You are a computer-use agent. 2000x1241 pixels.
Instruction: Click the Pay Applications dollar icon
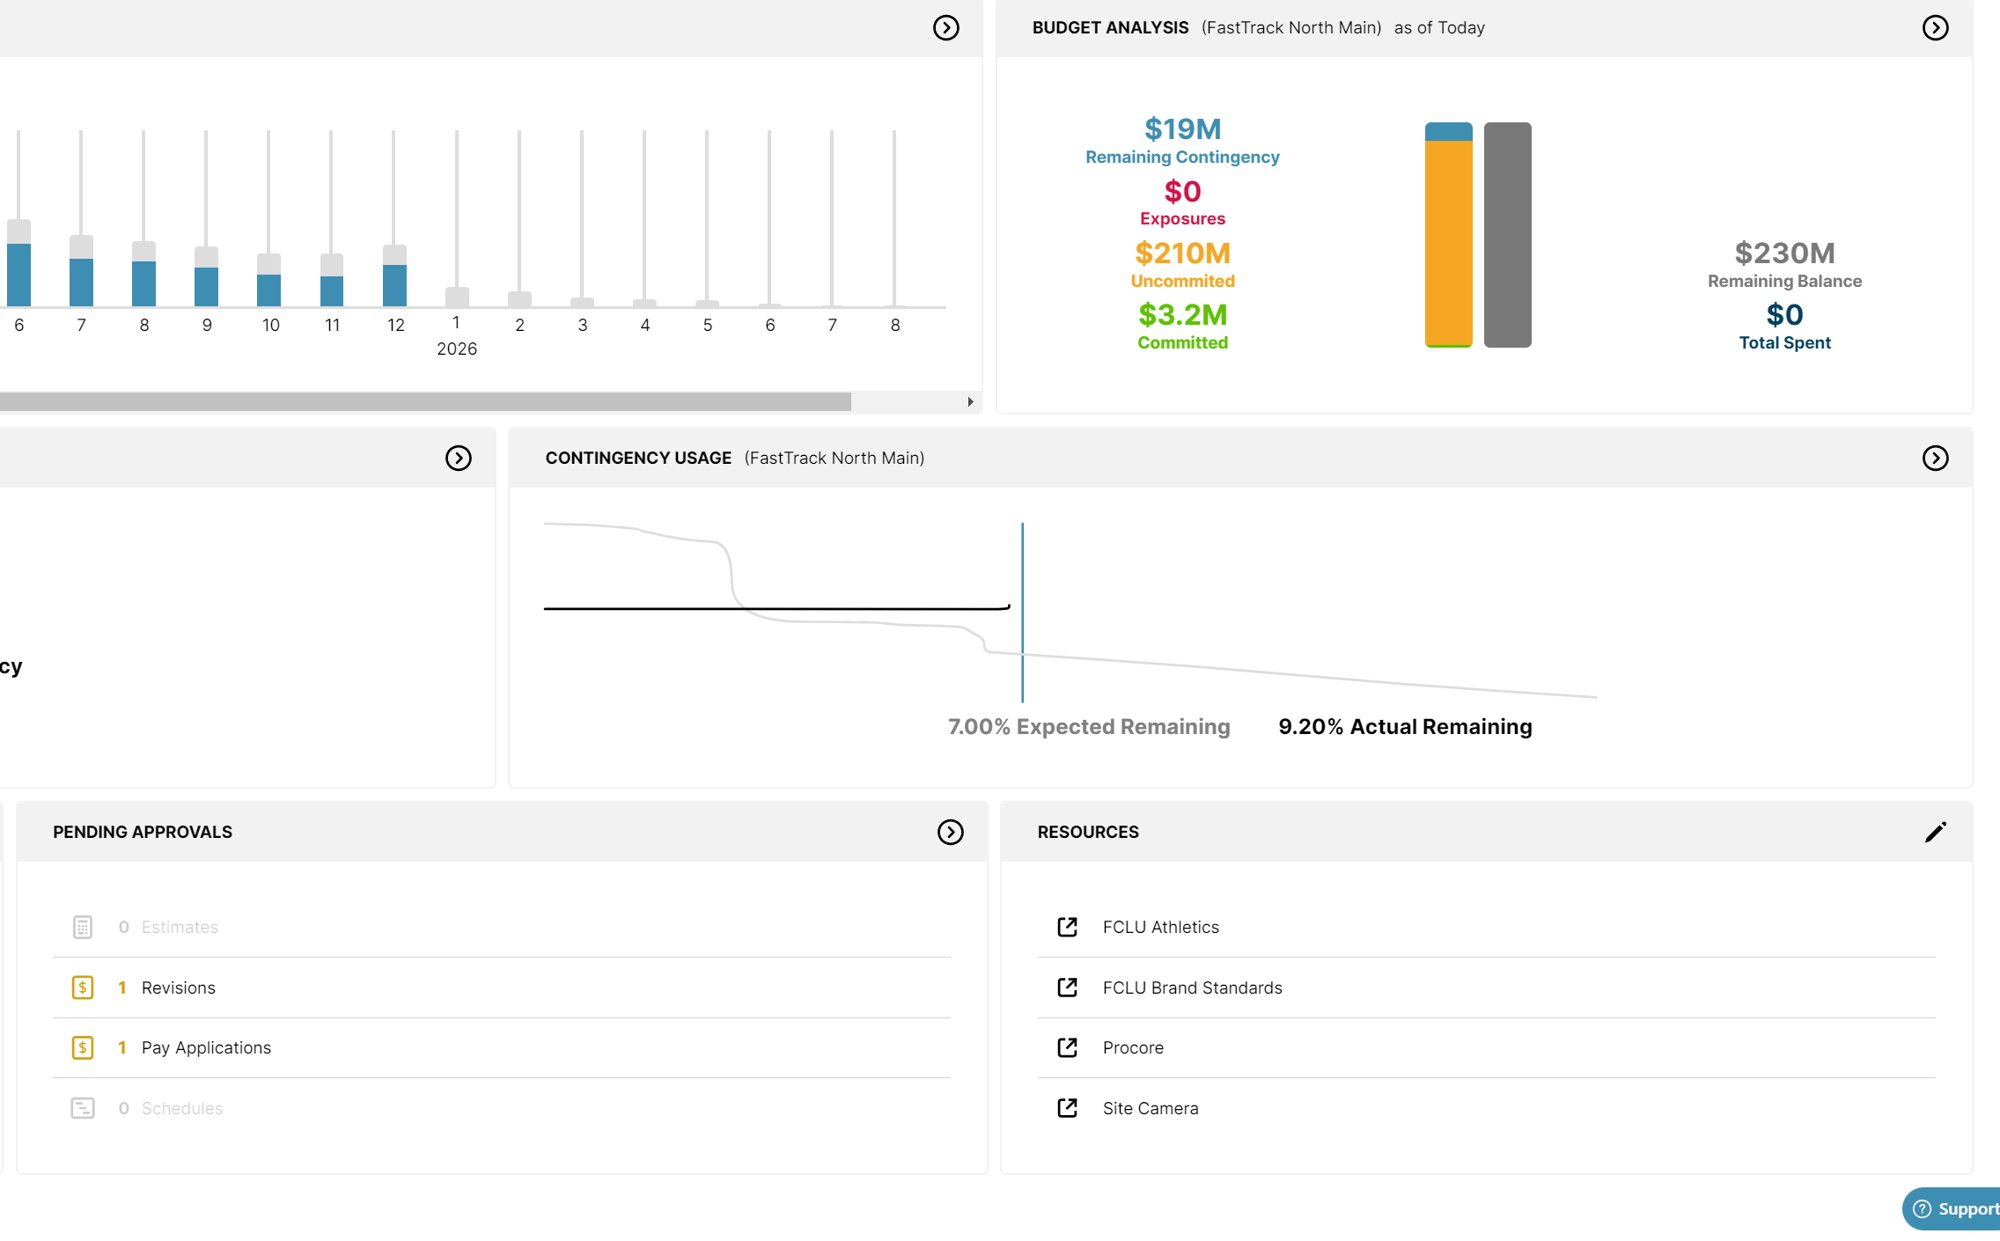pyautogui.click(x=83, y=1048)
